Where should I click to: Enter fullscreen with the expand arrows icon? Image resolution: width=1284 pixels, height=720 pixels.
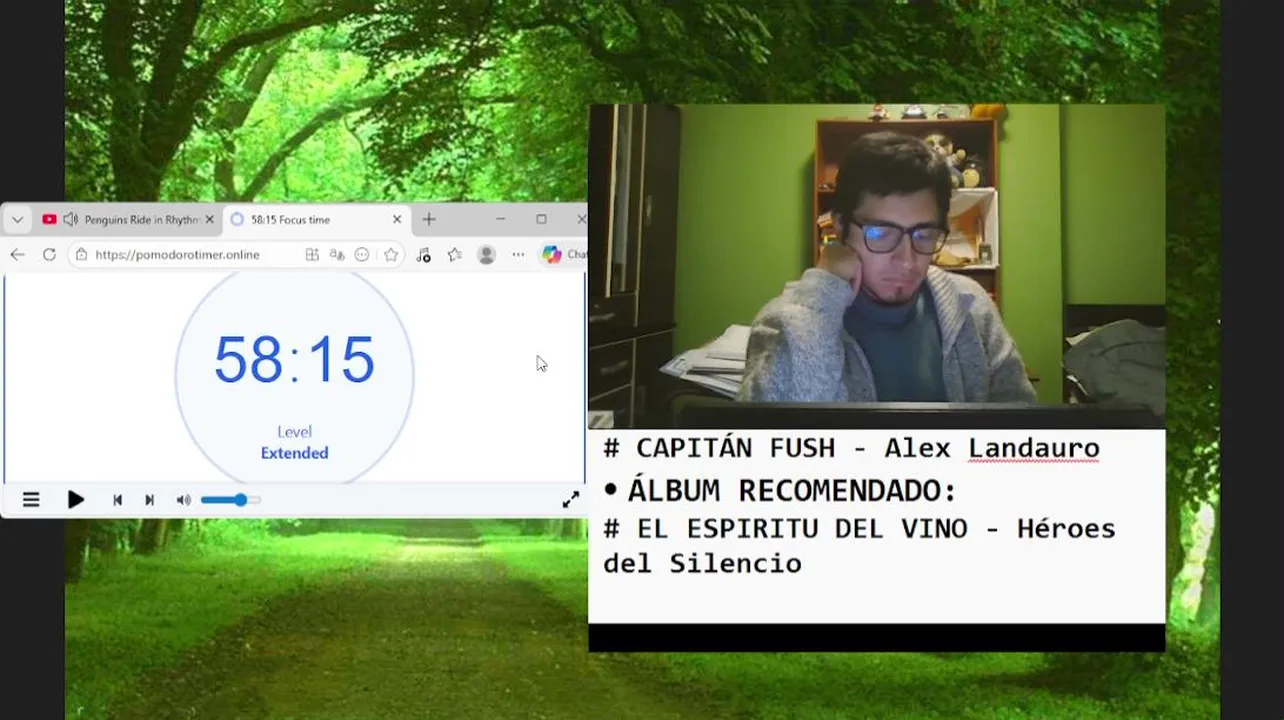pos(570,500)
